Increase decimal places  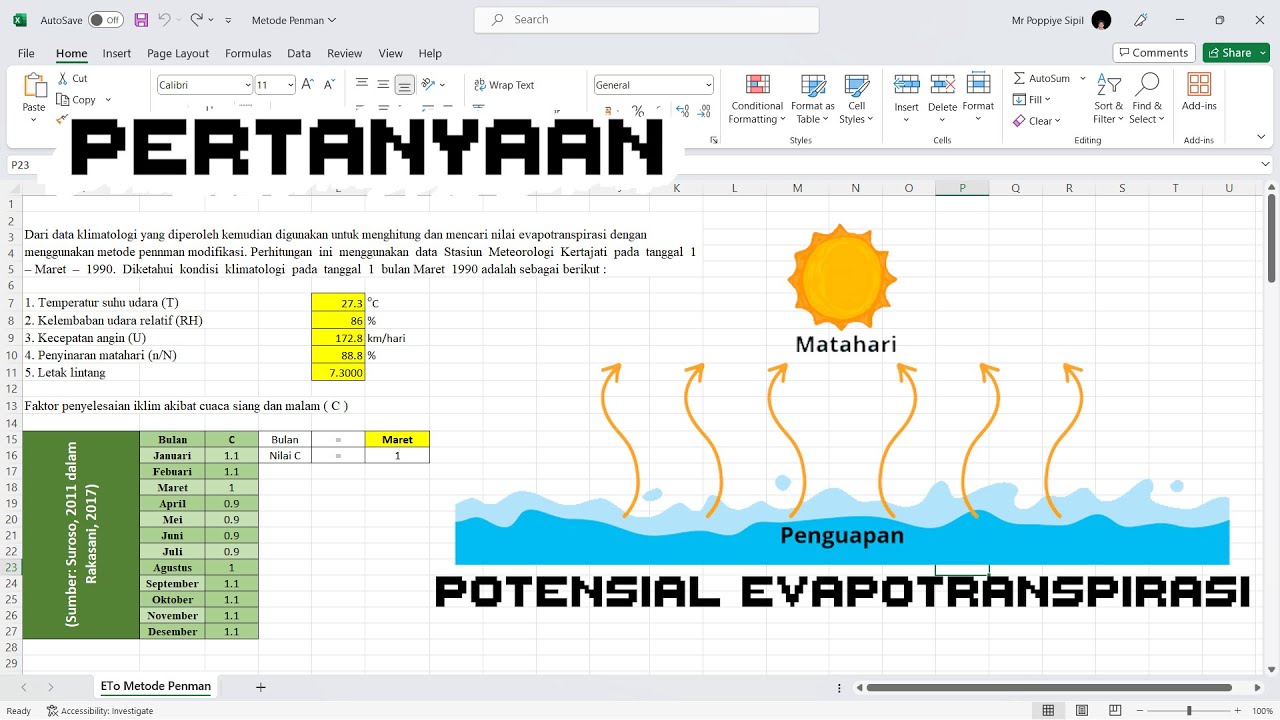tap(683, 110)
